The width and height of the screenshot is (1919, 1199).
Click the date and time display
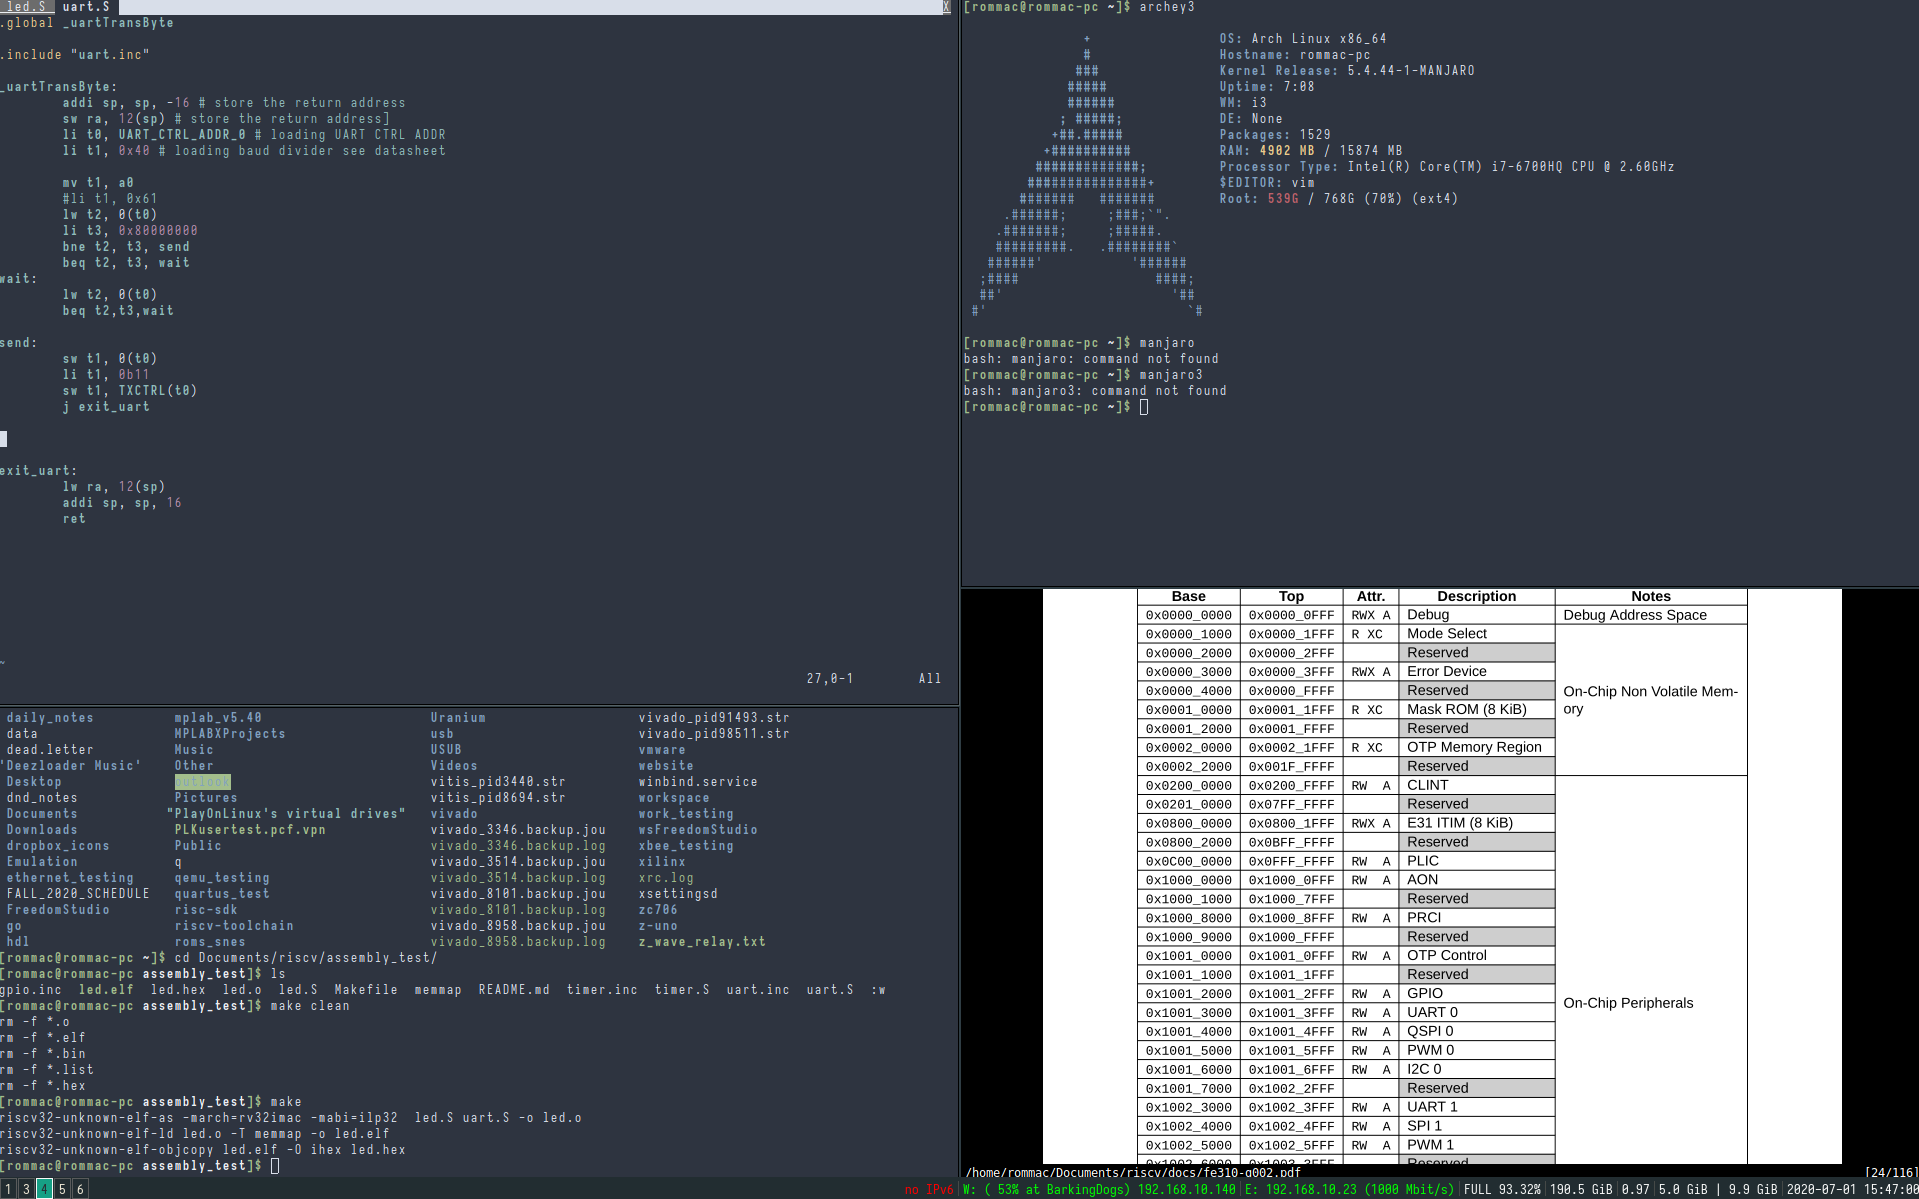(1851, 1189)
